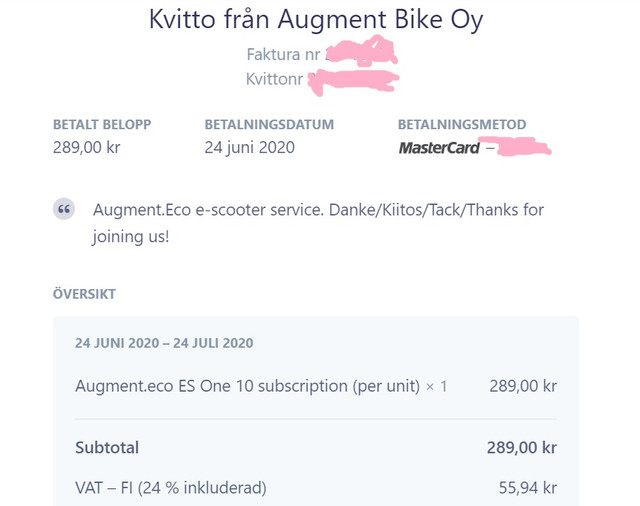
Task: Click the 'BETALNINGSMETOD' heading
Action: click(x=462, y=124)
